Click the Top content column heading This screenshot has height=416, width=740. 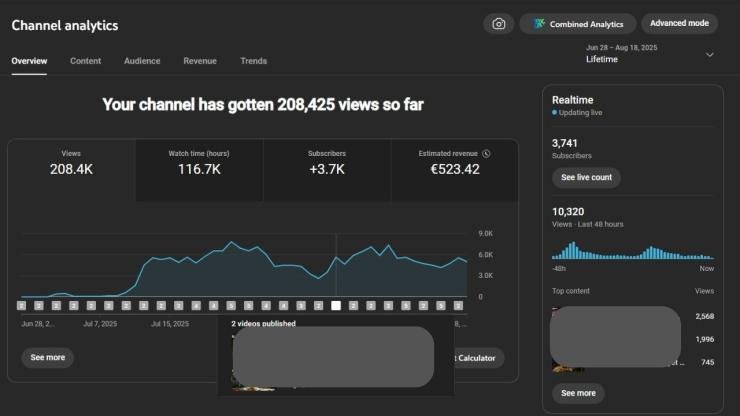571,291
